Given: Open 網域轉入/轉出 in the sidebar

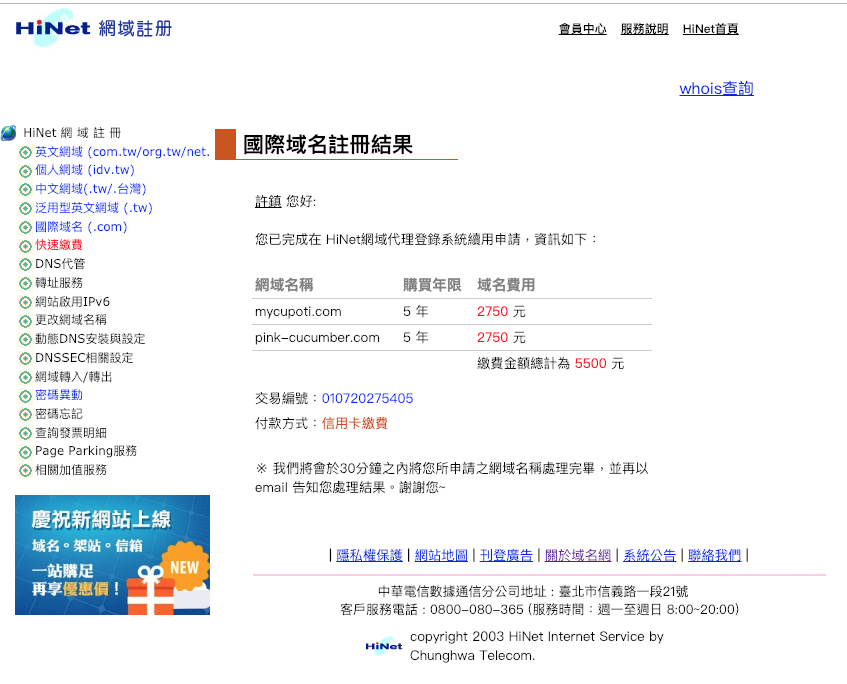Looking at the screenshot, I should pyautogui.click(x=73, y=377).
